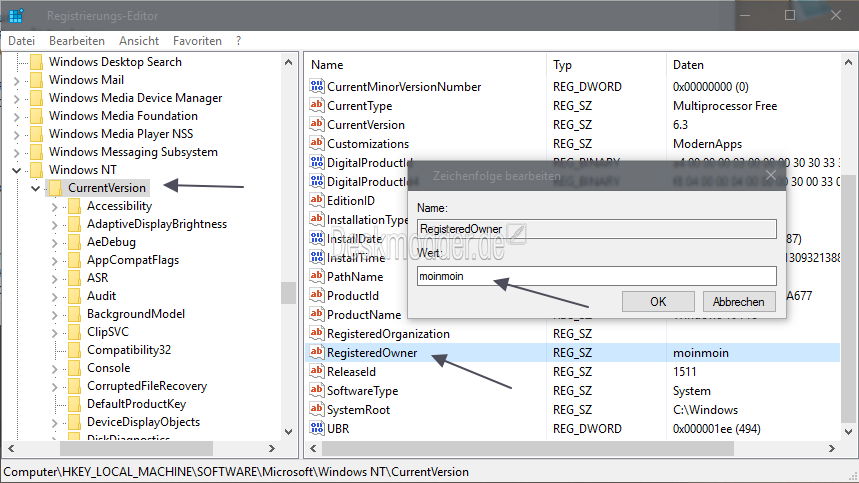Open the Ansicht menu
This screenshot has width=859, height=483.
click(x=139, y=41)
